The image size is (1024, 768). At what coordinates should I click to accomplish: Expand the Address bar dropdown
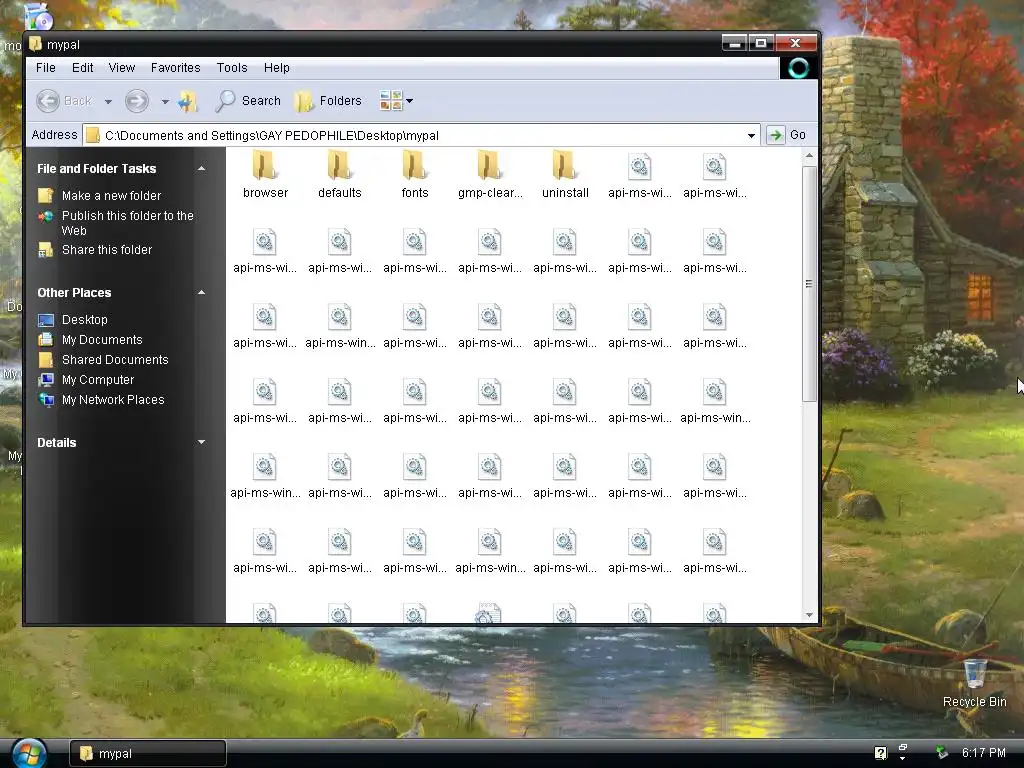point(751,135)
